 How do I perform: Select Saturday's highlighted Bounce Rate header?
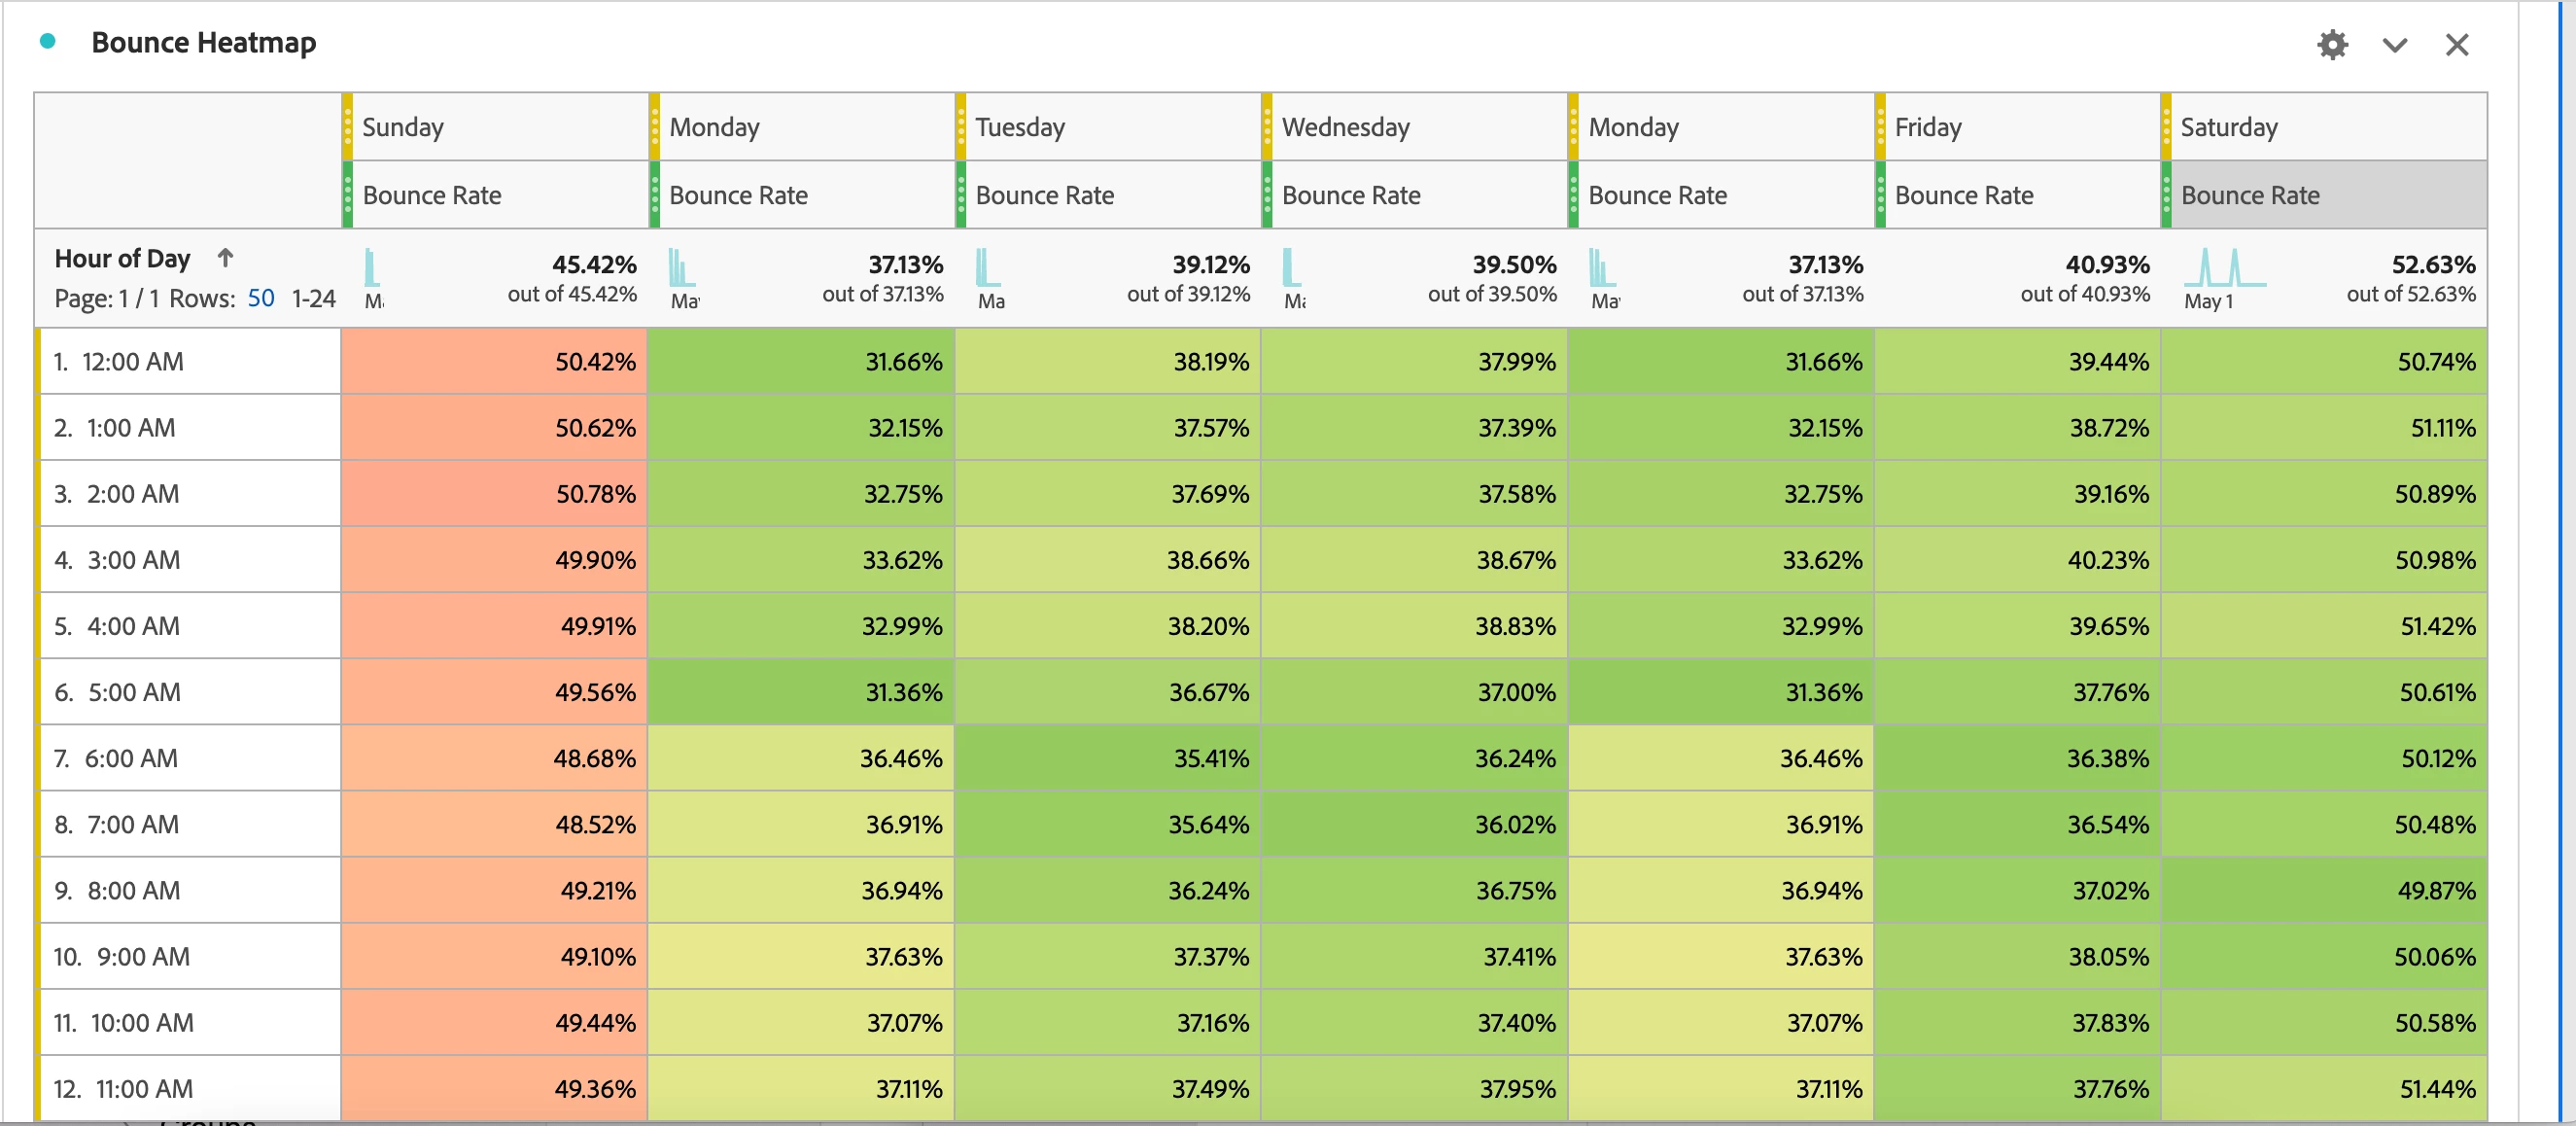(2249, 195)
